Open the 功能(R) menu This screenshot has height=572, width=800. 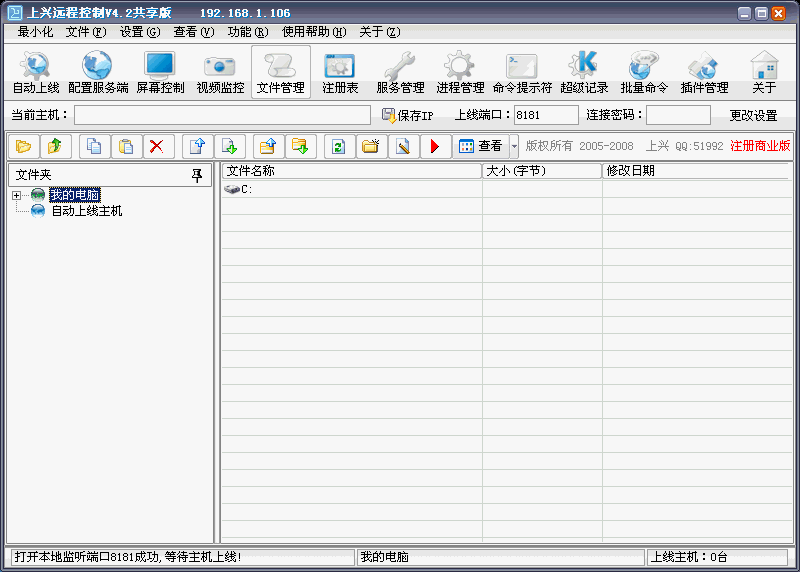pyautogui.click(x=247, y=32)
